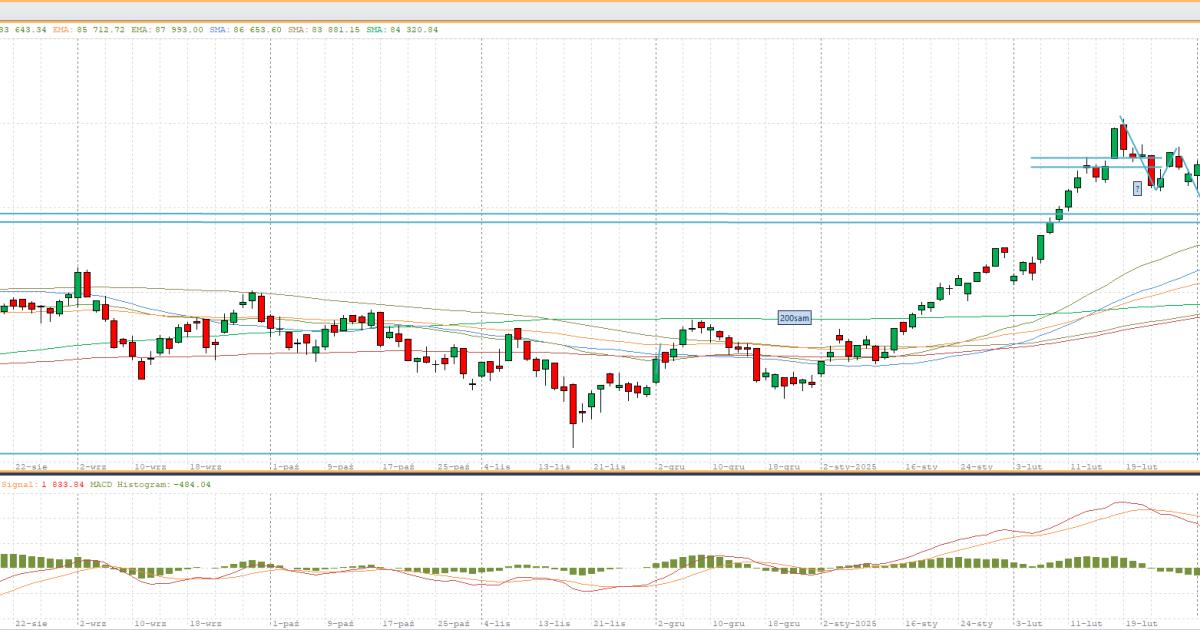Click the blue arrow above the peak candle
1200x630 pixels.
pos(1122,120)
